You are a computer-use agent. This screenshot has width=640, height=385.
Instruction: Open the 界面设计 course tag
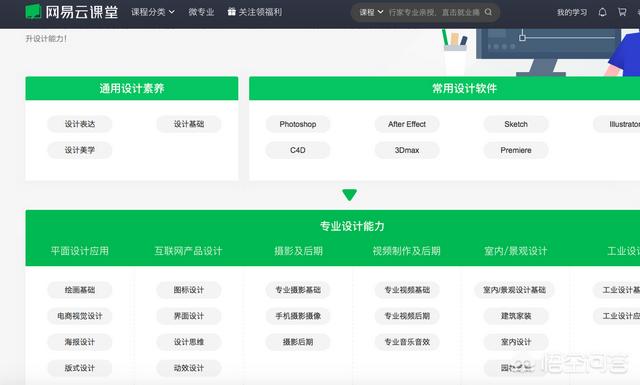(x=189, y=316)
